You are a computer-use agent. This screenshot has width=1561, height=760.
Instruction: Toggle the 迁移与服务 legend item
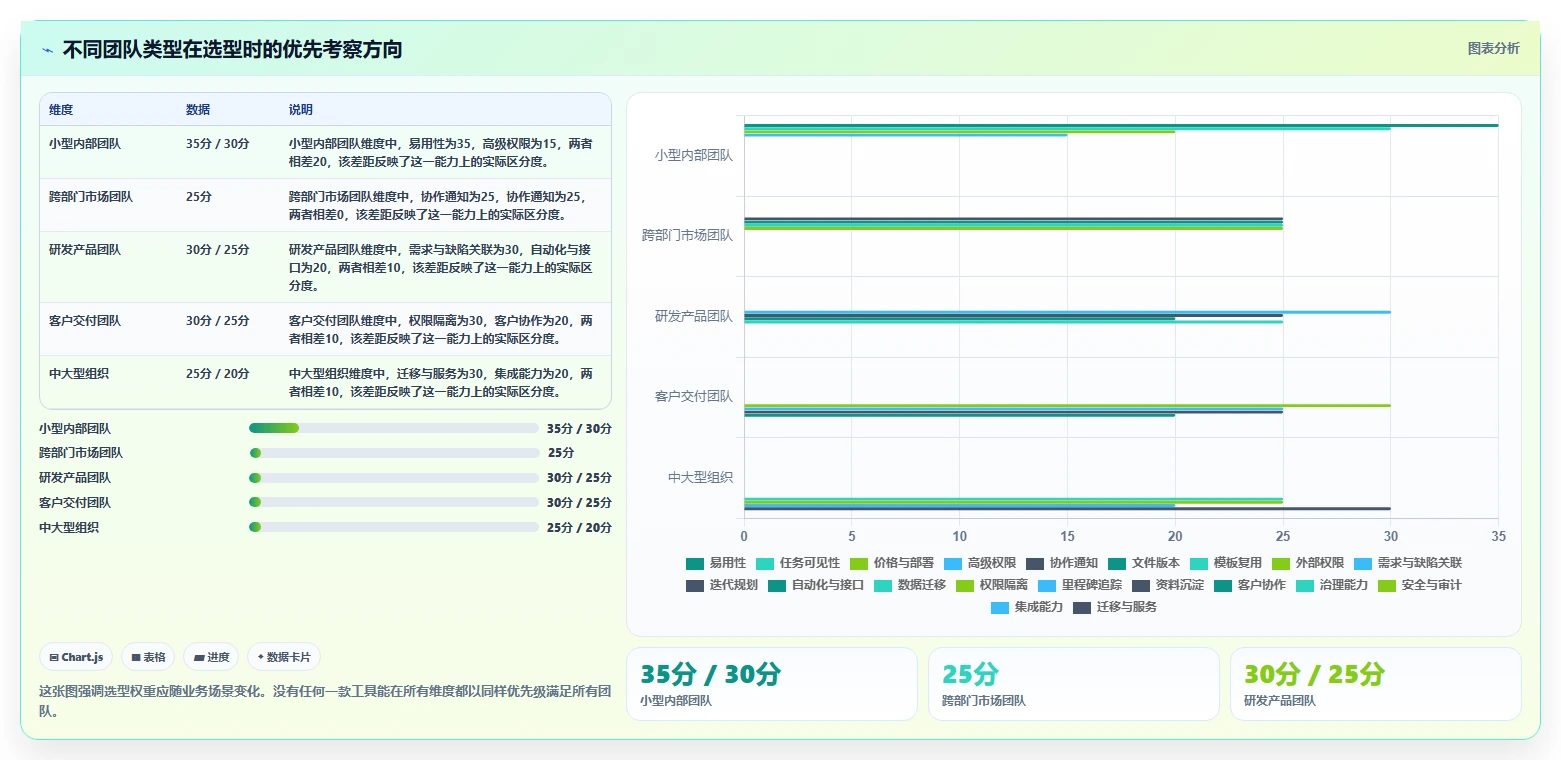coord(1116,607)
